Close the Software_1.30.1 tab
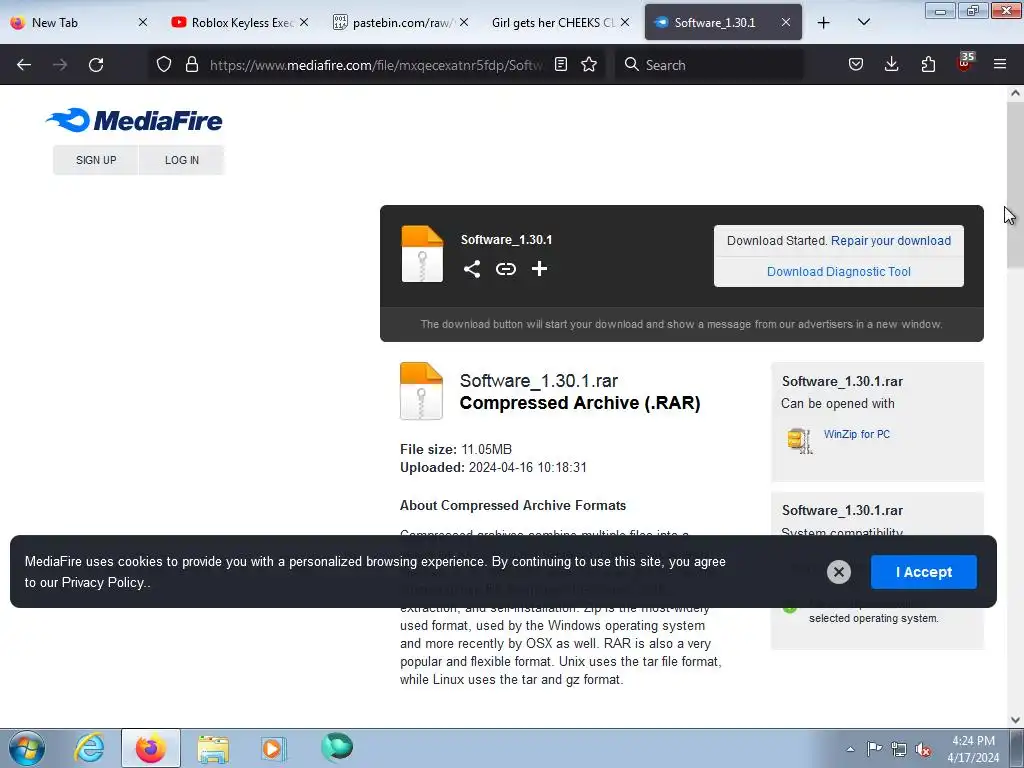Viewport: 1024px width, 768px height. (786, 22)
